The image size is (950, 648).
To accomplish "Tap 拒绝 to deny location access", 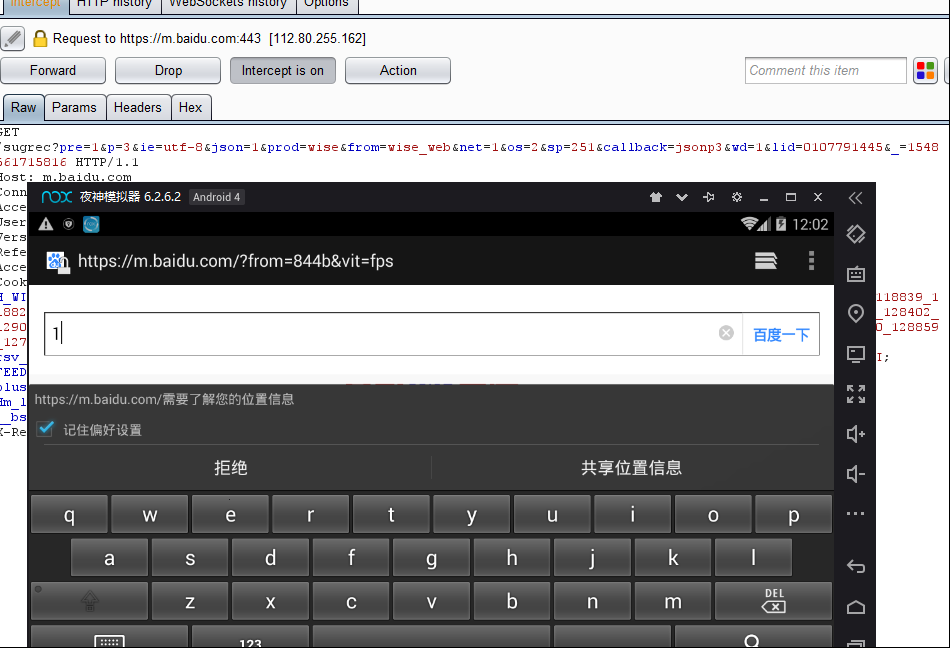I will (x=231, y=468).
